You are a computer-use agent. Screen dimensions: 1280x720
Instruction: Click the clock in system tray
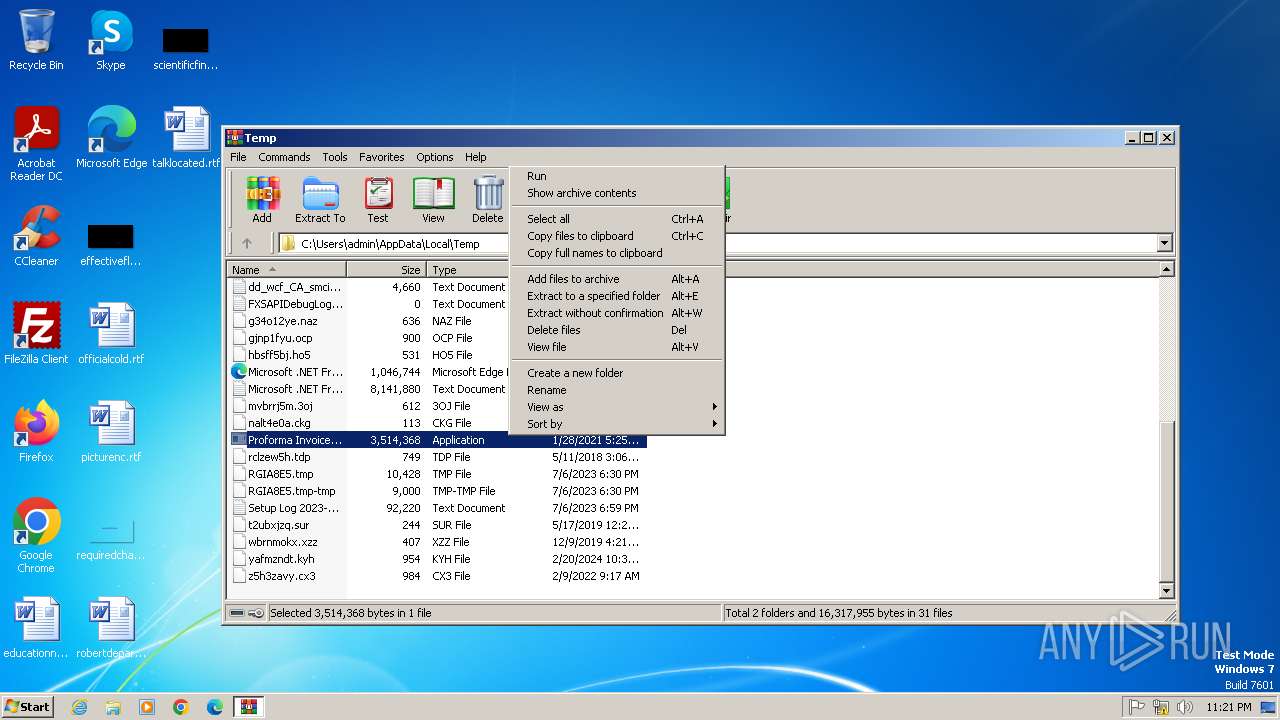[1228, 707]
